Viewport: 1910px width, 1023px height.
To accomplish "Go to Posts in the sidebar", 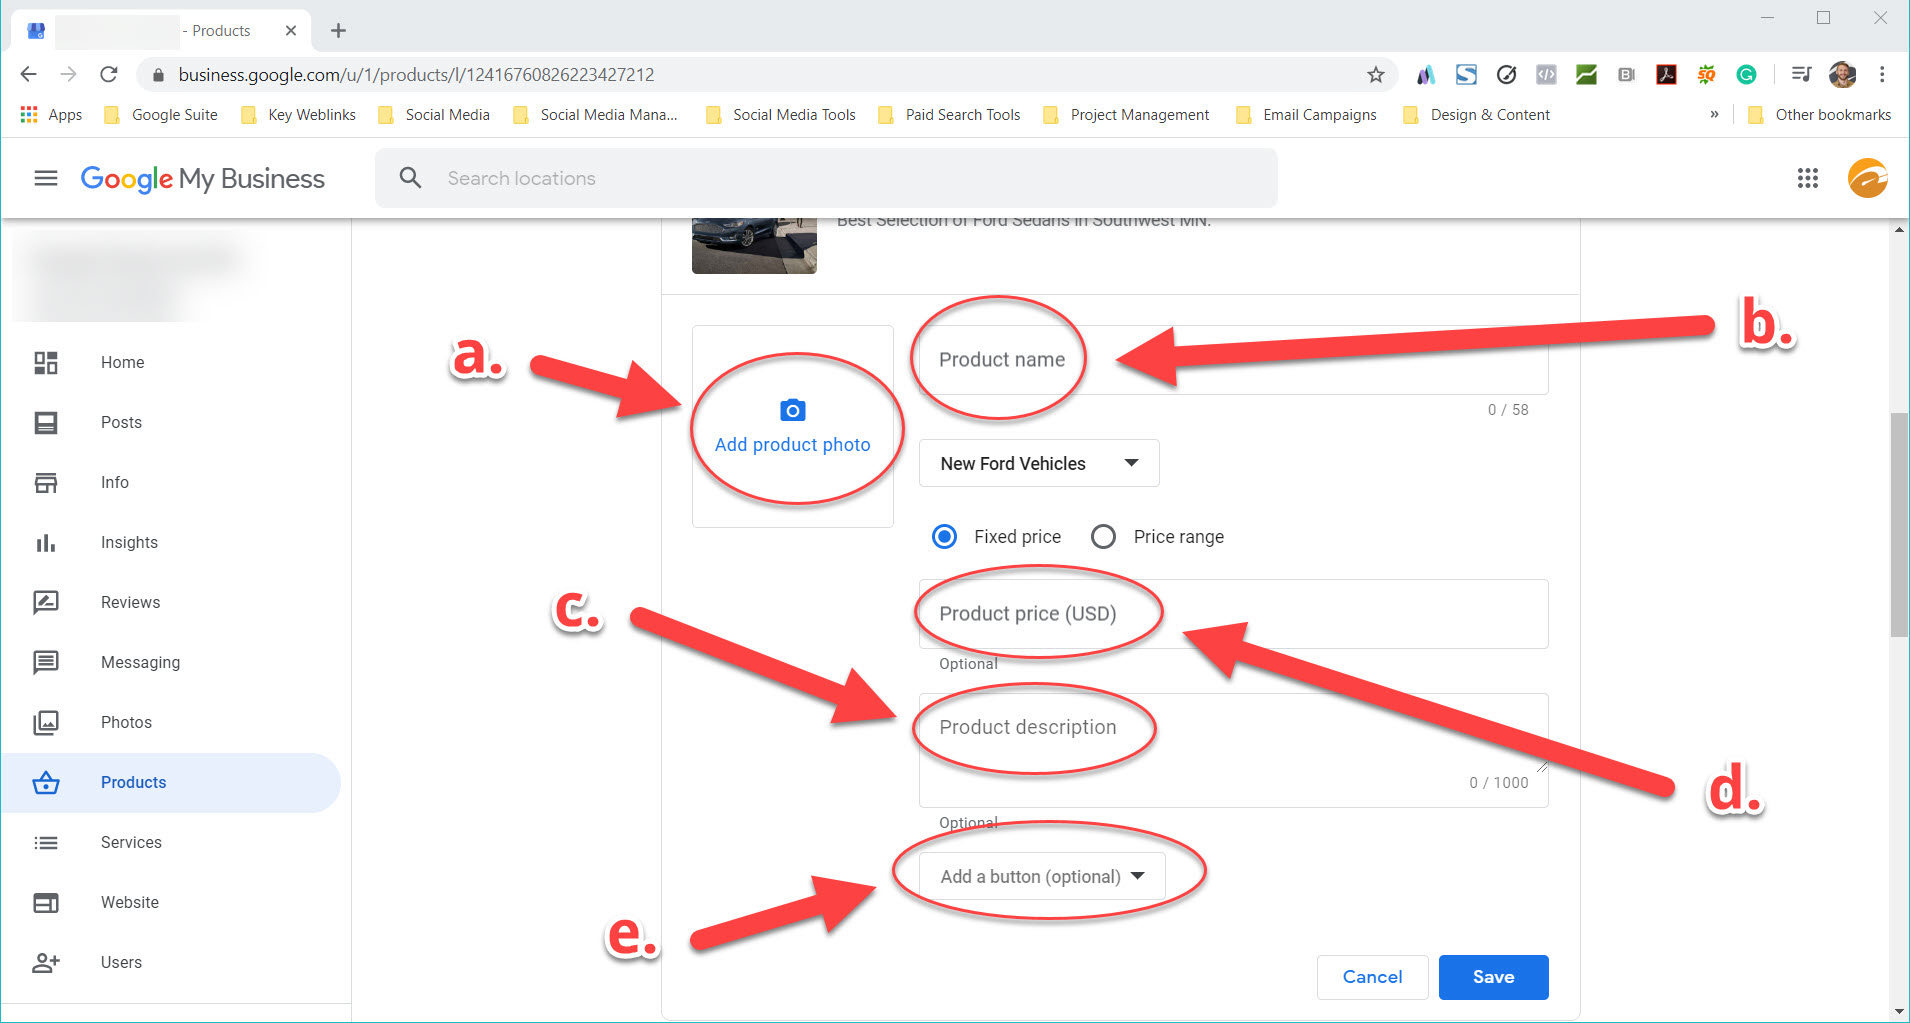I will coord(121,422).
